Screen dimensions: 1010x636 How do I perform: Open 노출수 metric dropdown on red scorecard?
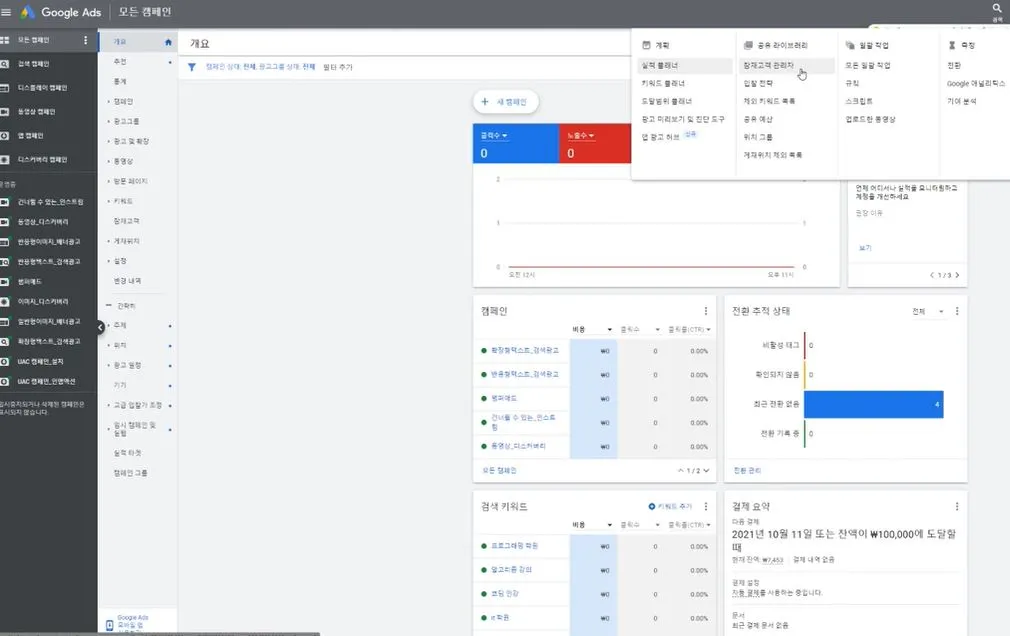pyautogui.click(x=580, y=135)
